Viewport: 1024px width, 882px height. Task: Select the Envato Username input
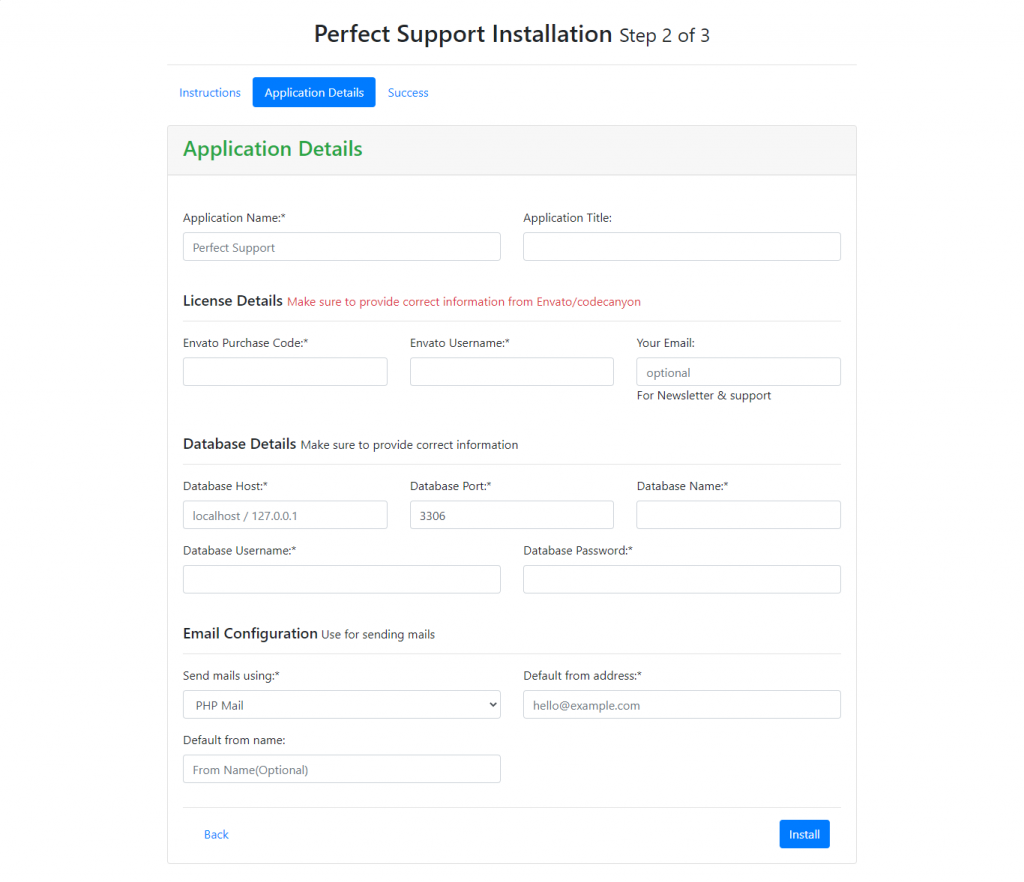click(x=512, y=372)
